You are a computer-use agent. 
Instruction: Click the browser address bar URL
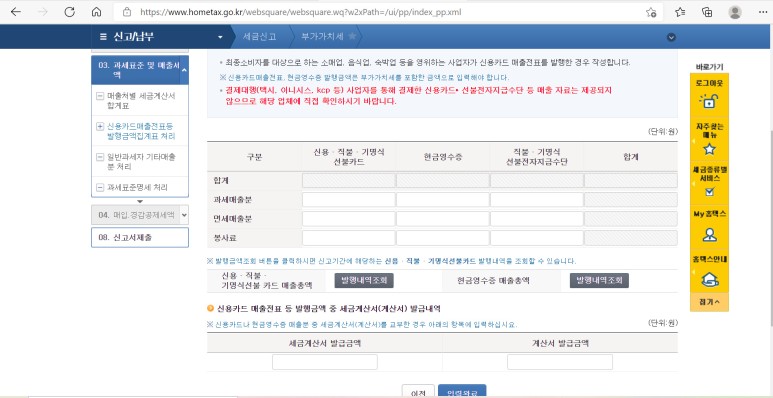pos(301,12)
